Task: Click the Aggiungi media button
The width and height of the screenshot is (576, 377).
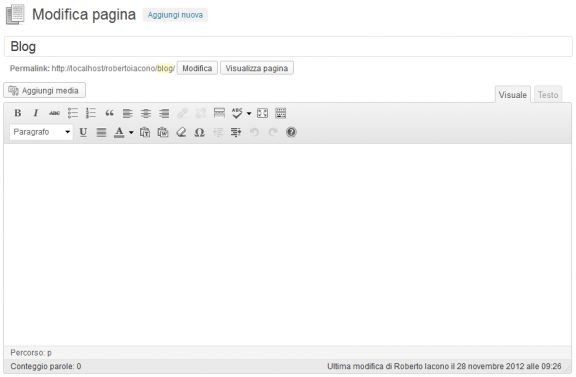Action: pos(44,90)
